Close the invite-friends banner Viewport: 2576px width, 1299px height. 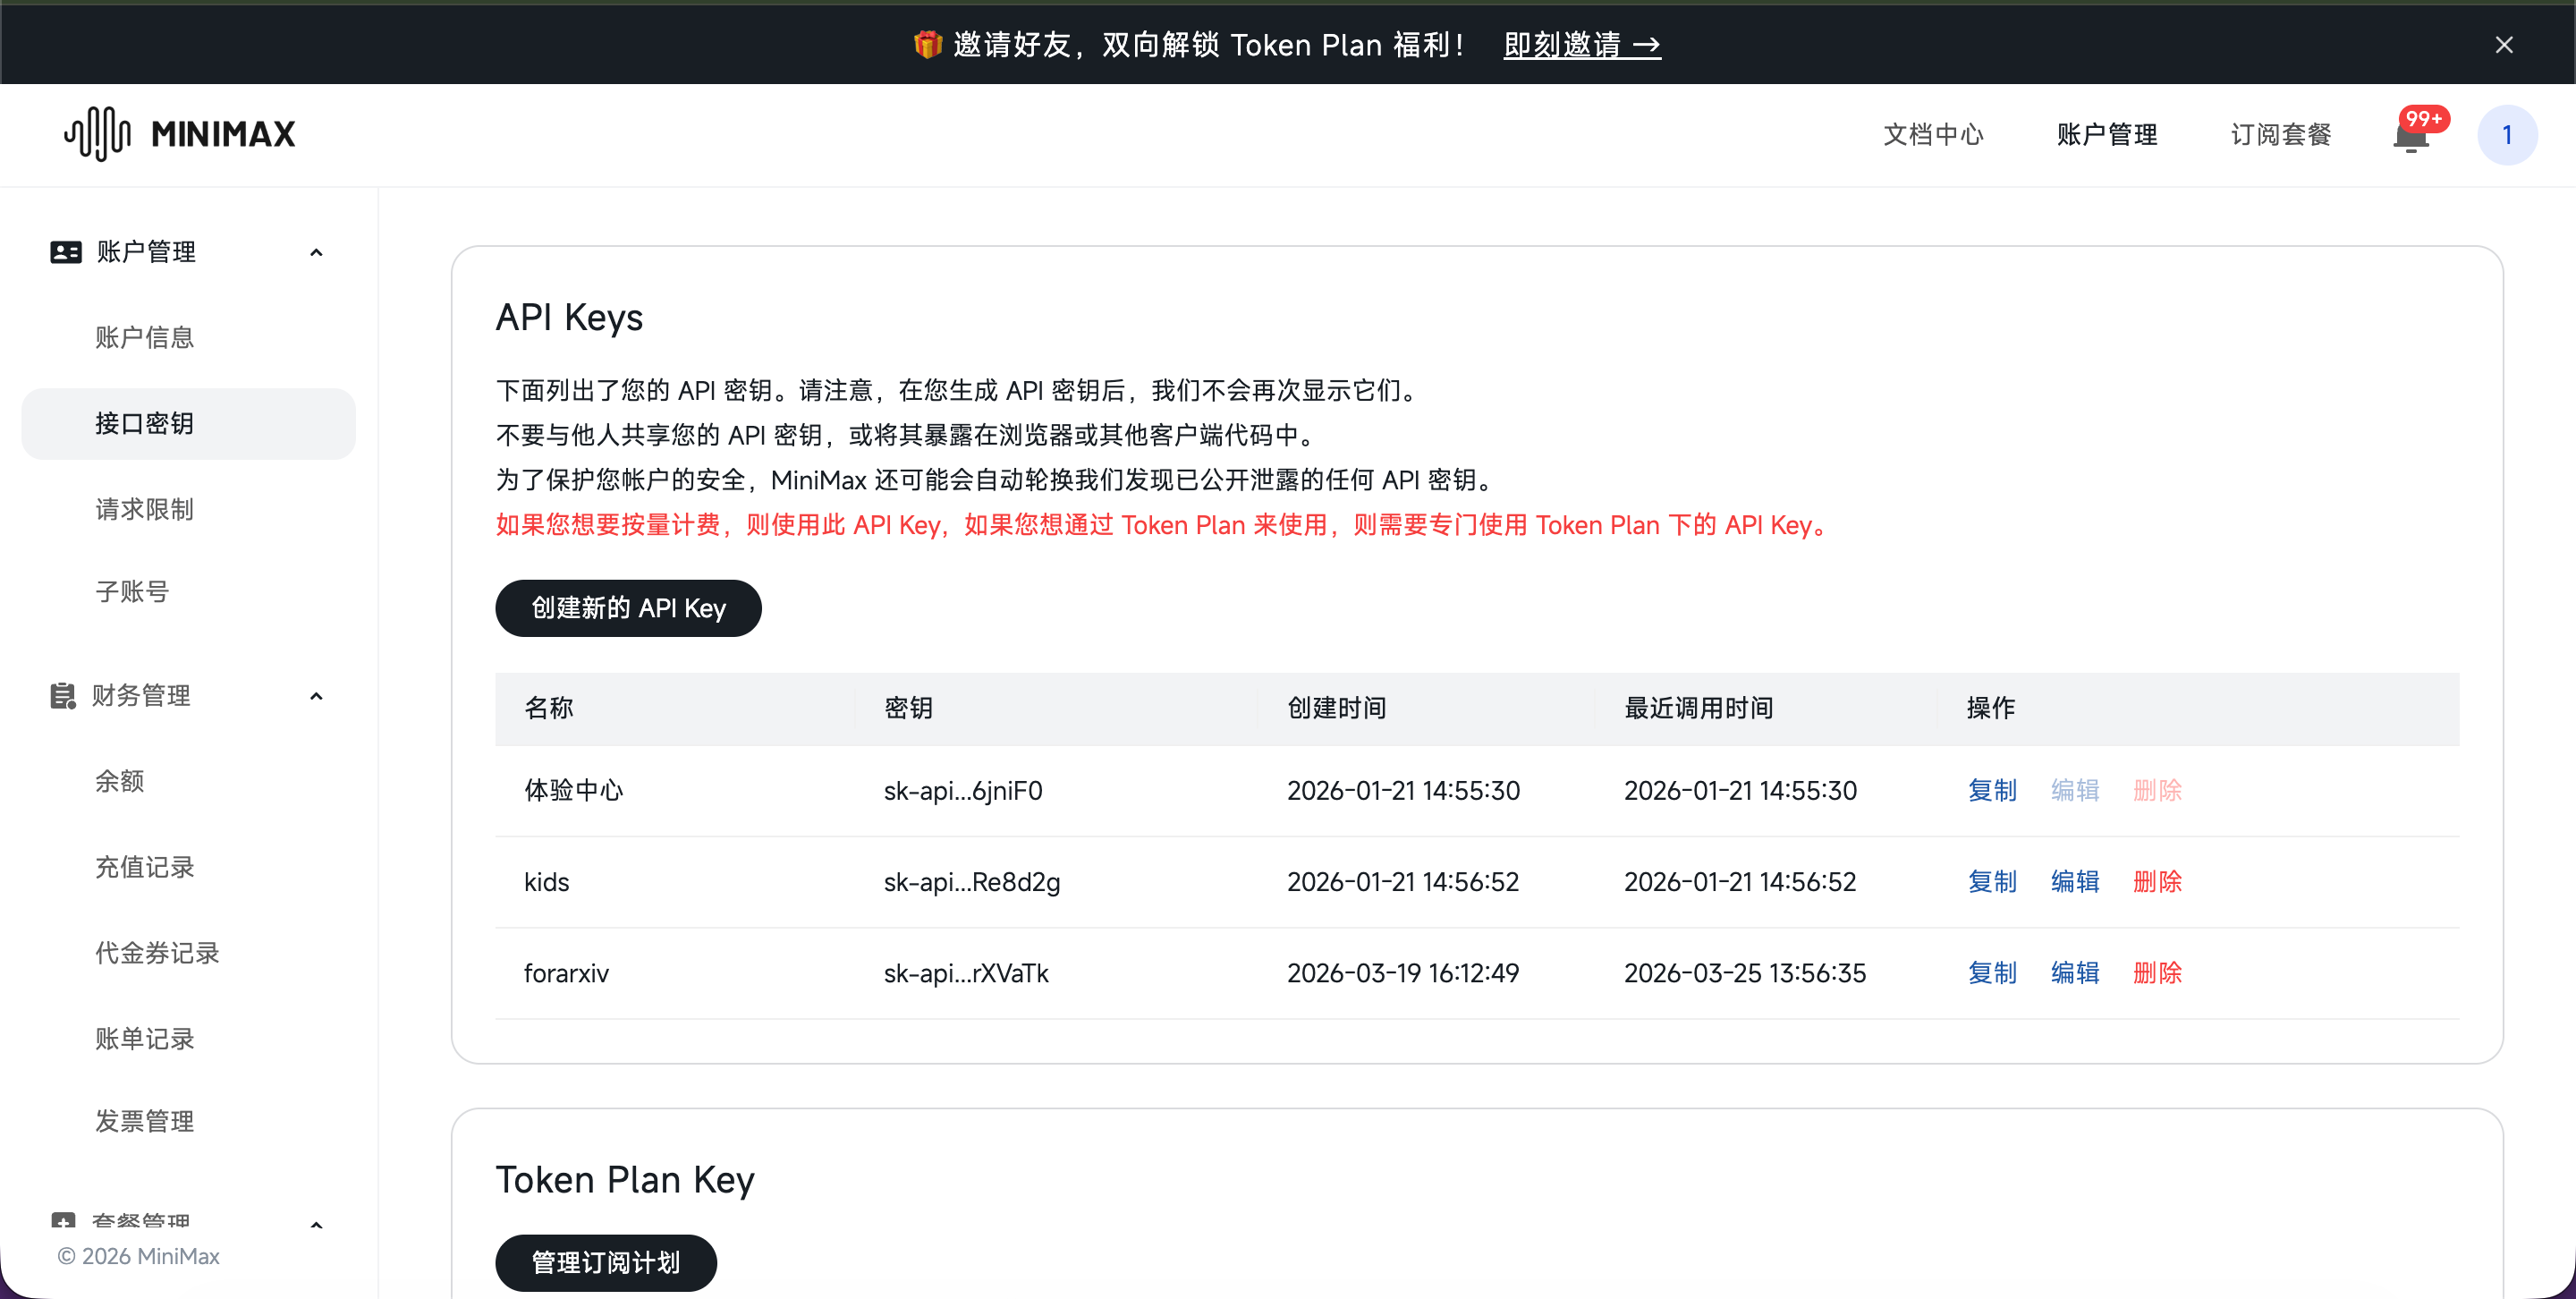coord(2503,45)
